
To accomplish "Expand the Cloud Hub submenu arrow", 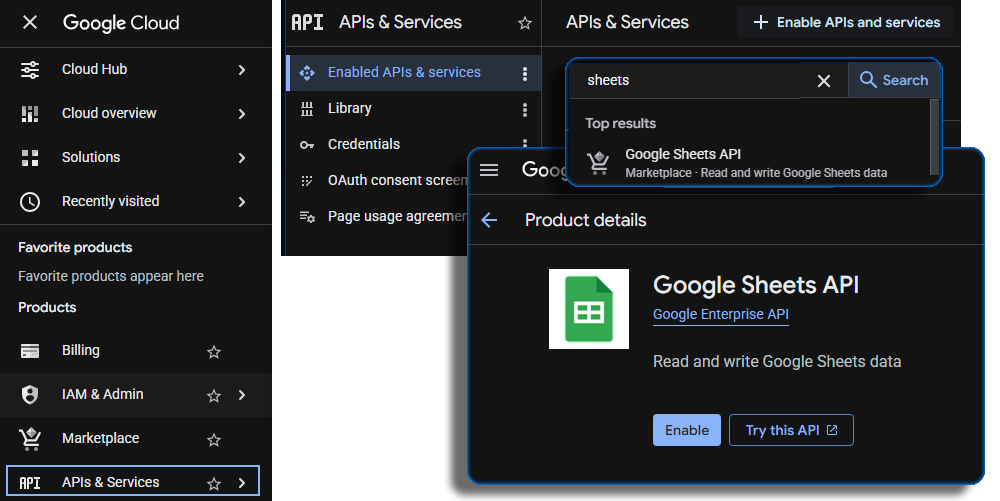I will click(242, 70).
